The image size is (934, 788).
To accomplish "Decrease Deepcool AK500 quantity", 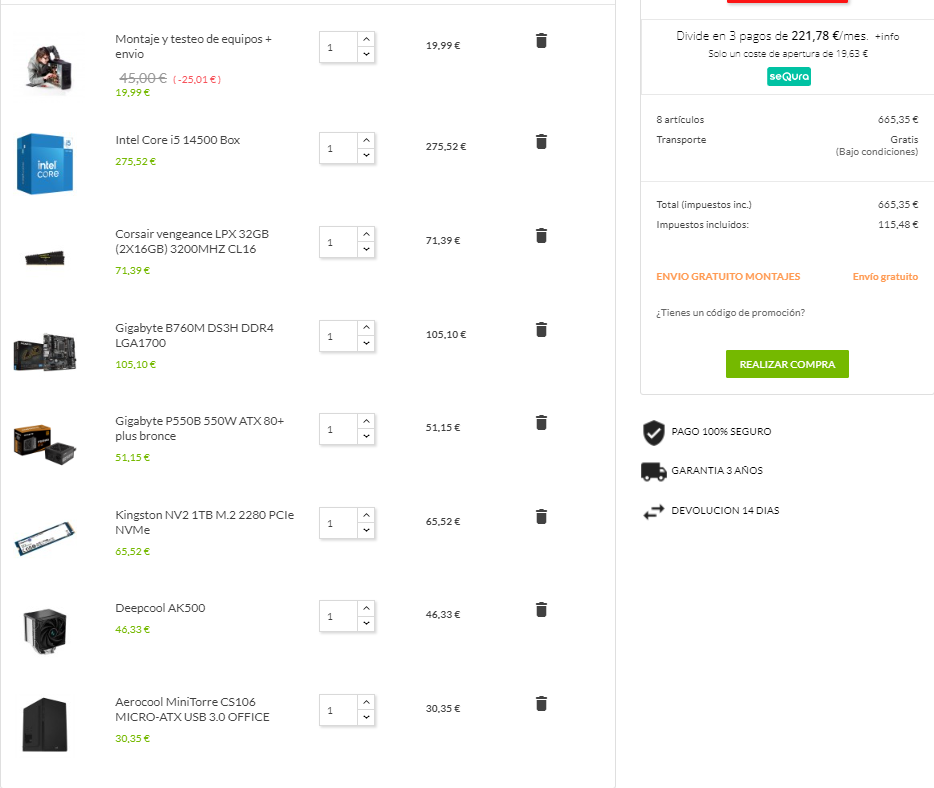I will [x=366, y=624].
